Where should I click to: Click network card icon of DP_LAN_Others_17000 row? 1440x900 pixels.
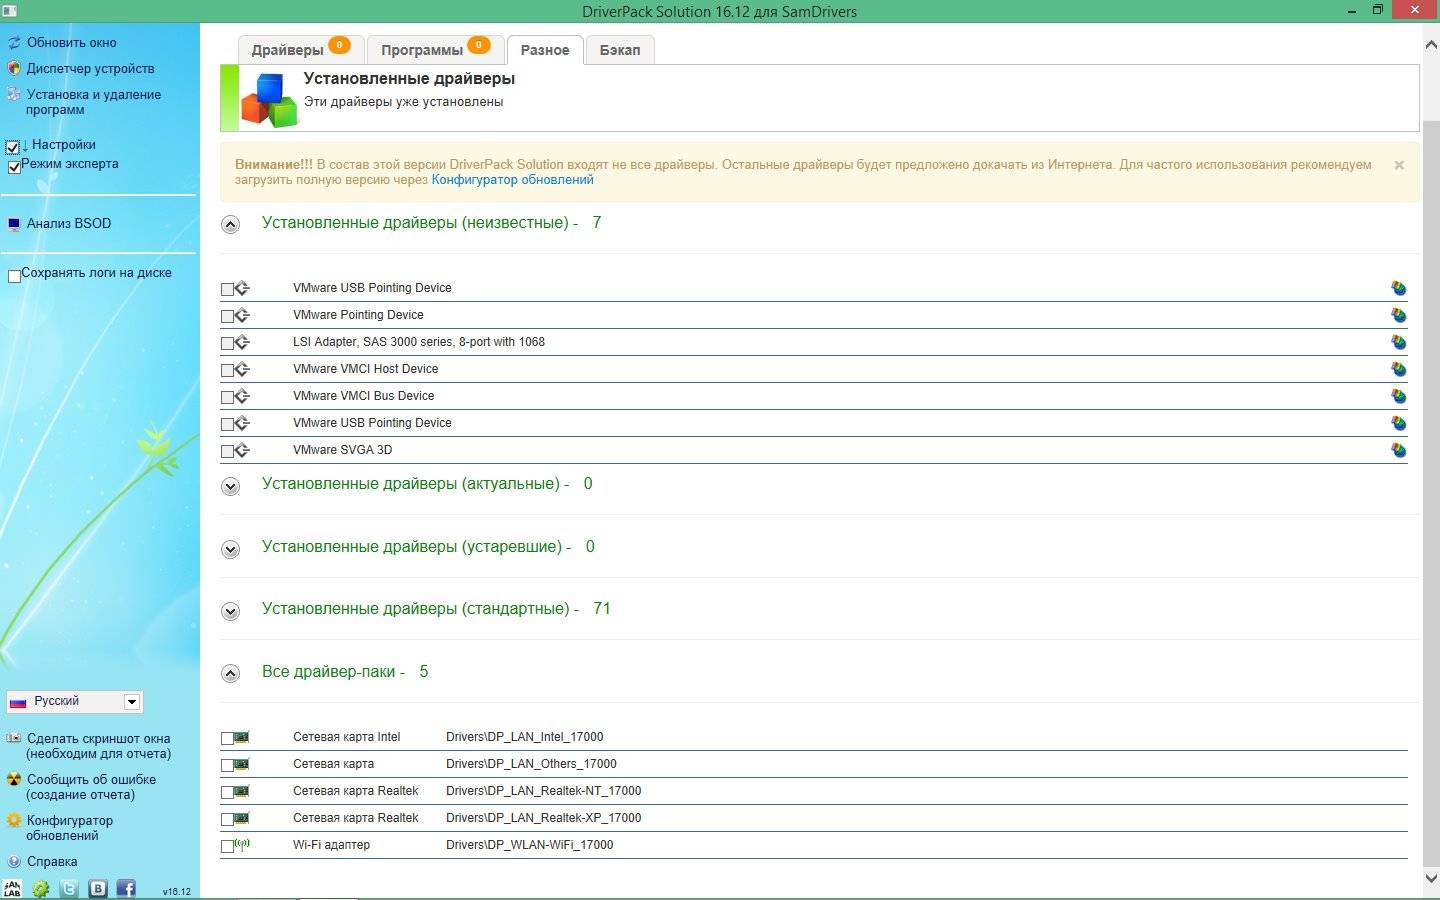tap(241, 764)
